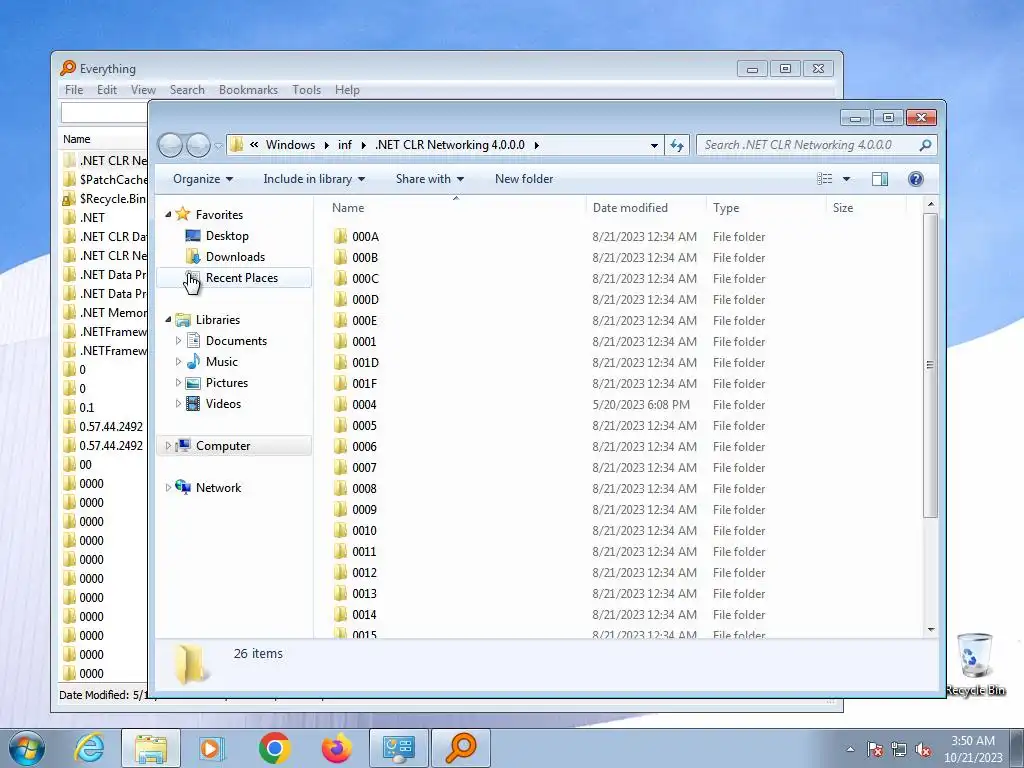Viewport: 1024px width, 768px height.
Task: Open the Windows Start button
Action: pyautogui.click(x=27, y=748)
